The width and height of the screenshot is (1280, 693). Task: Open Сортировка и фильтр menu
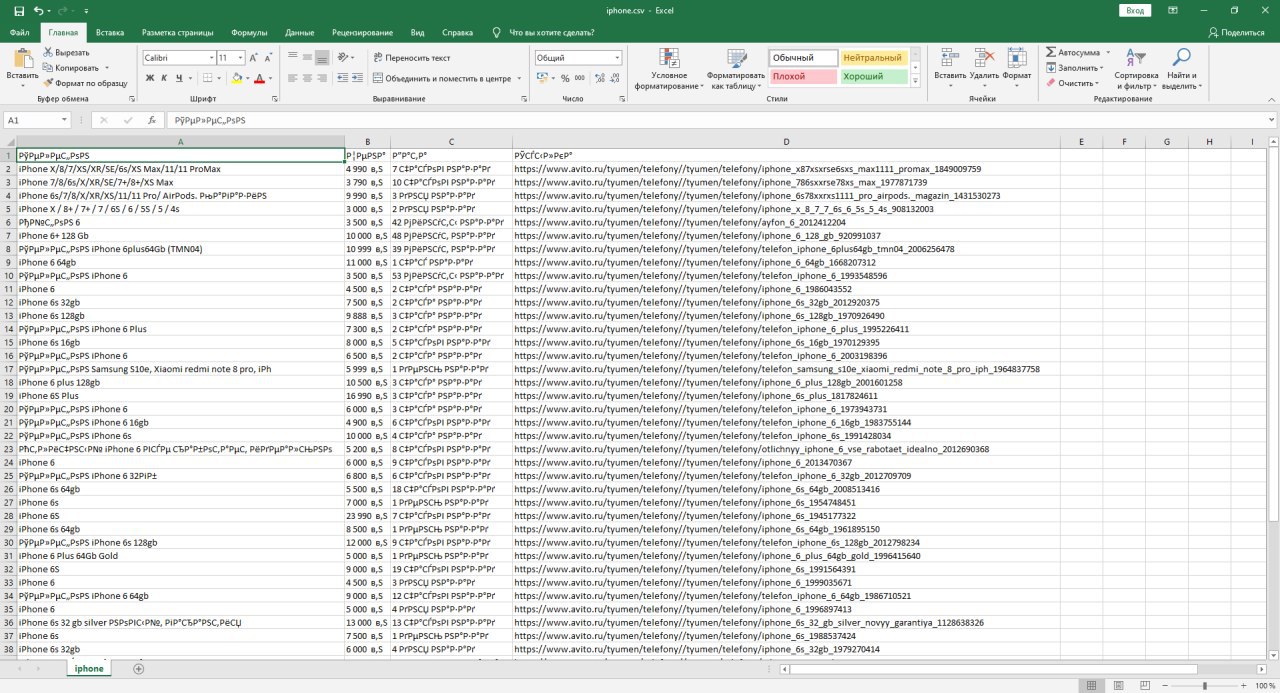click(1136, 69)
